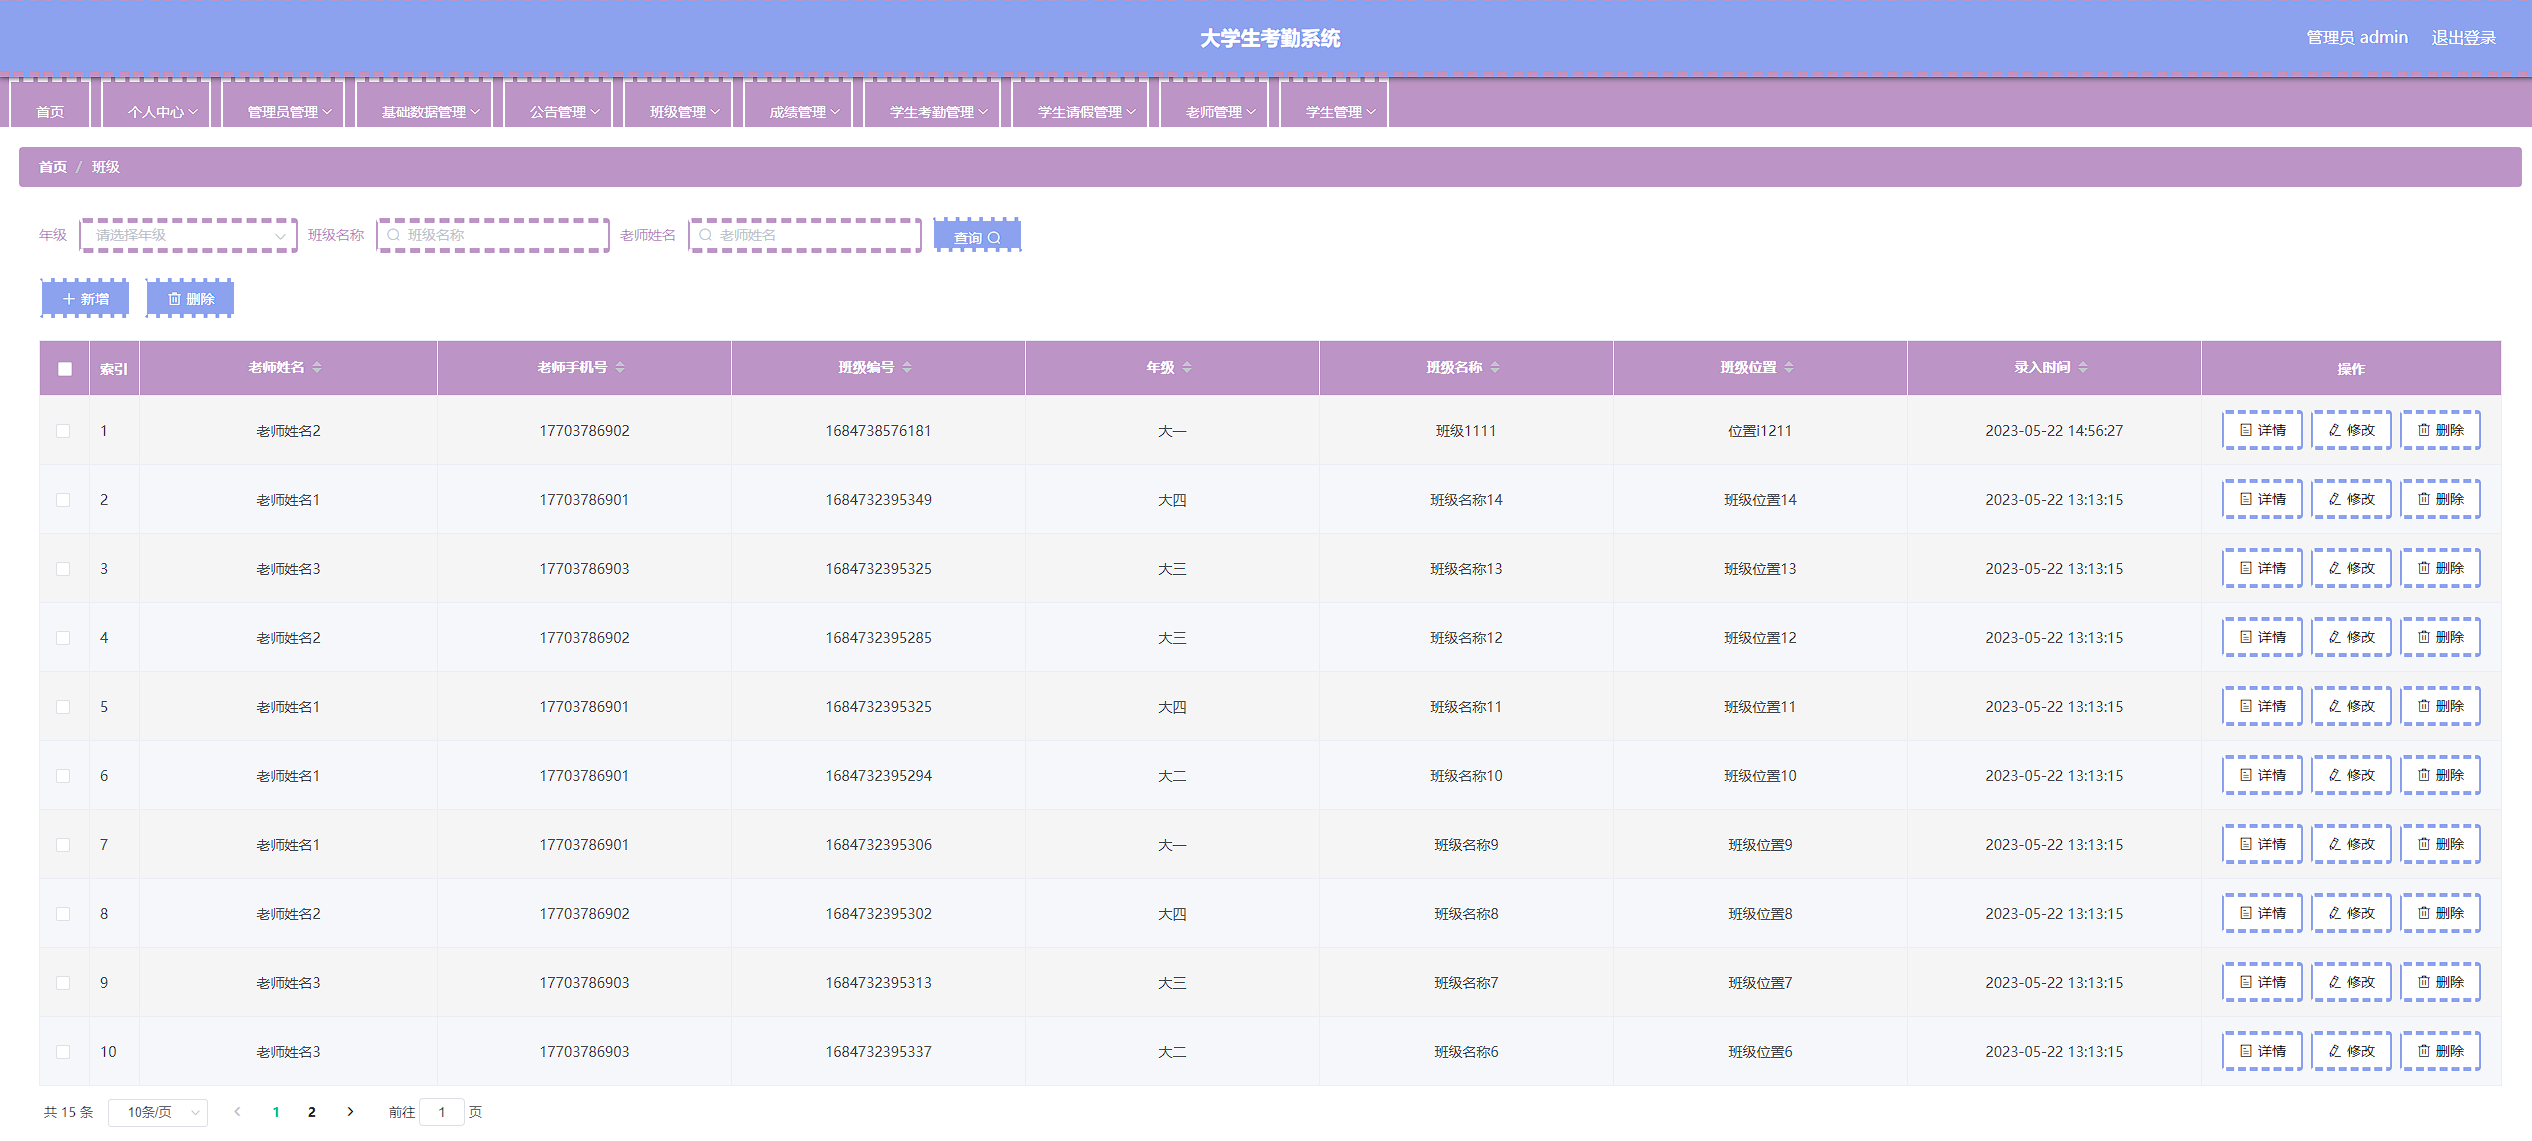The height and width of the screenshot is (1141, 2532).
Task: Click 退出登录 link
Action: click(x=2463, y=37)
